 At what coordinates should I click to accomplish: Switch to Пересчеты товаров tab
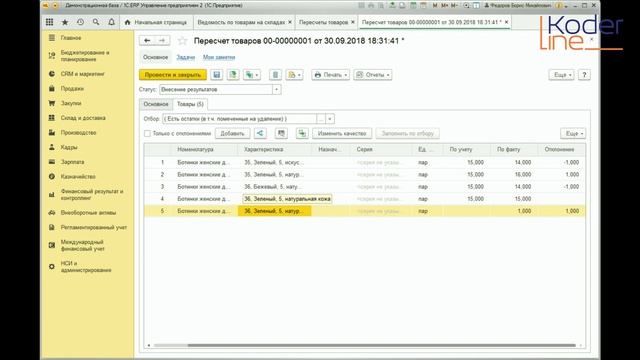[323, 22]
